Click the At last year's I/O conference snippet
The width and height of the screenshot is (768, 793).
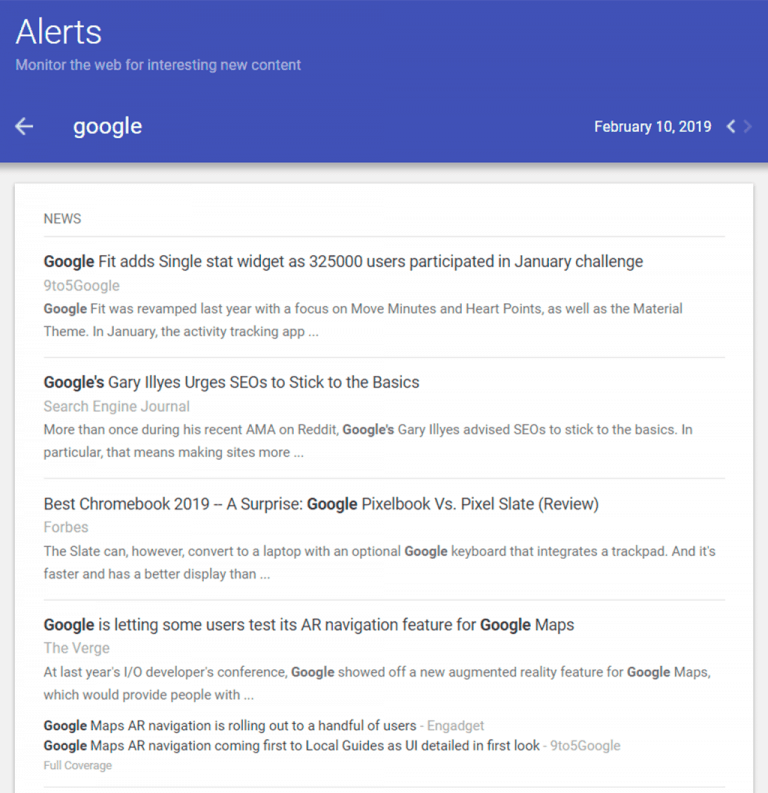click(377, 683)
